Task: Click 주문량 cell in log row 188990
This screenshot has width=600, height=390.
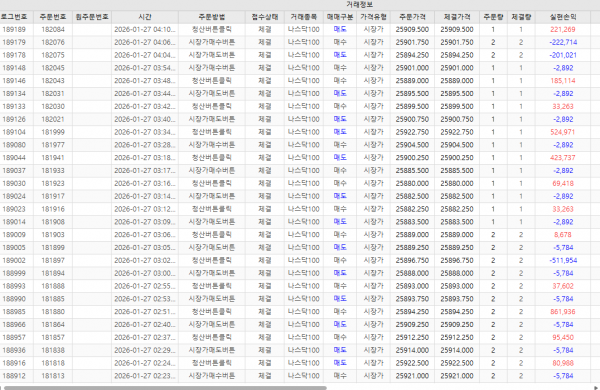Action: point(493,299)
